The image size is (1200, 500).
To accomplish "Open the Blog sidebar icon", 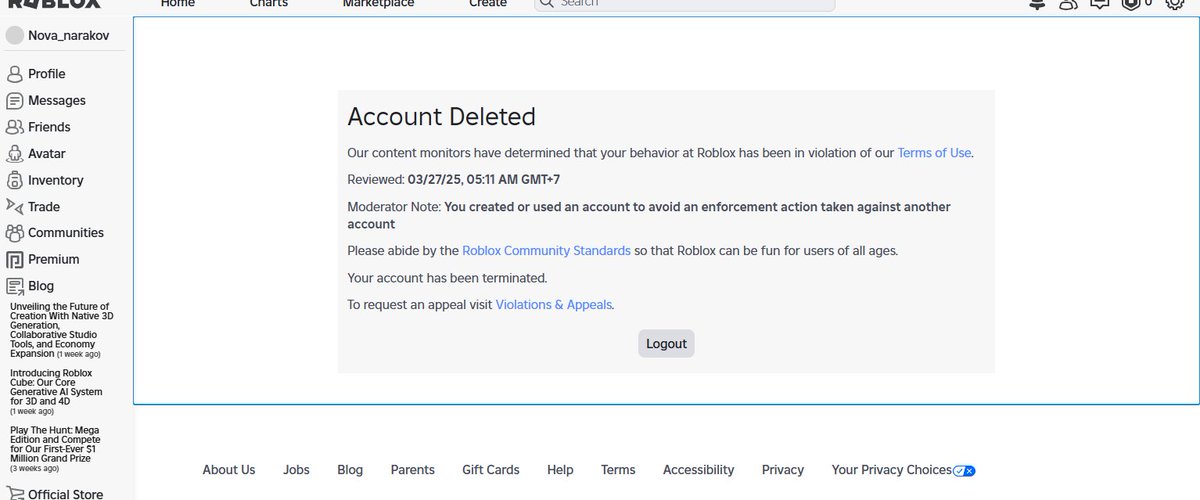I will (x=15, y=286).
